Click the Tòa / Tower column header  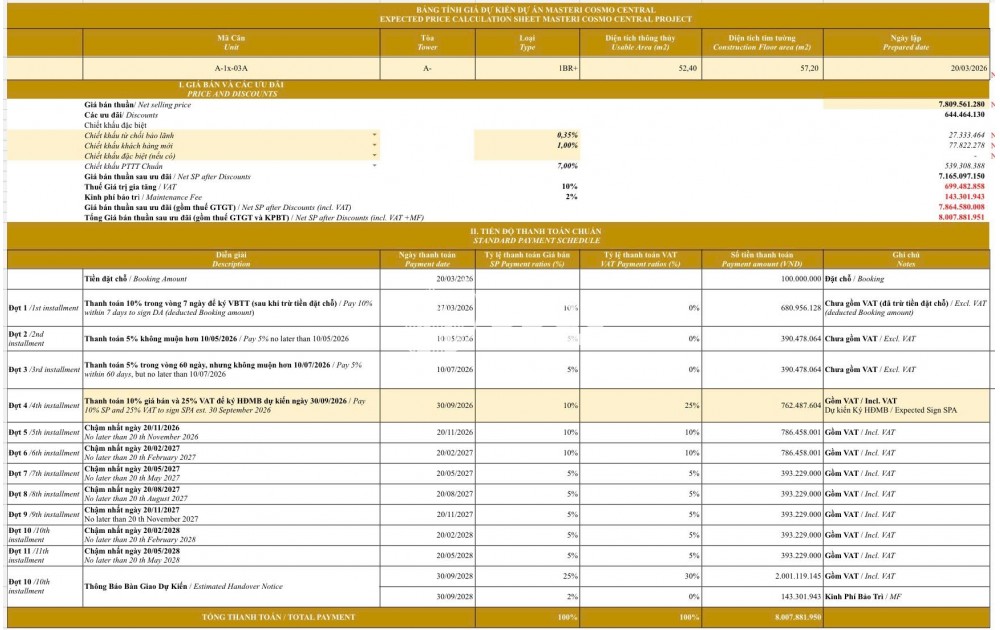point(427,43)
